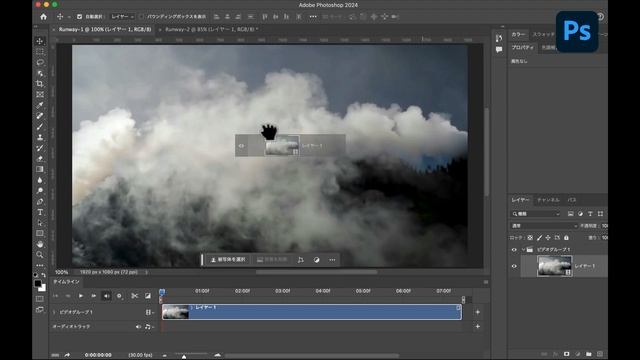Switch to the Runway-1 document tab
Image resolution: width=640 pixels, height=360 pixels.
pyautogui.click(x=105, y=29)
